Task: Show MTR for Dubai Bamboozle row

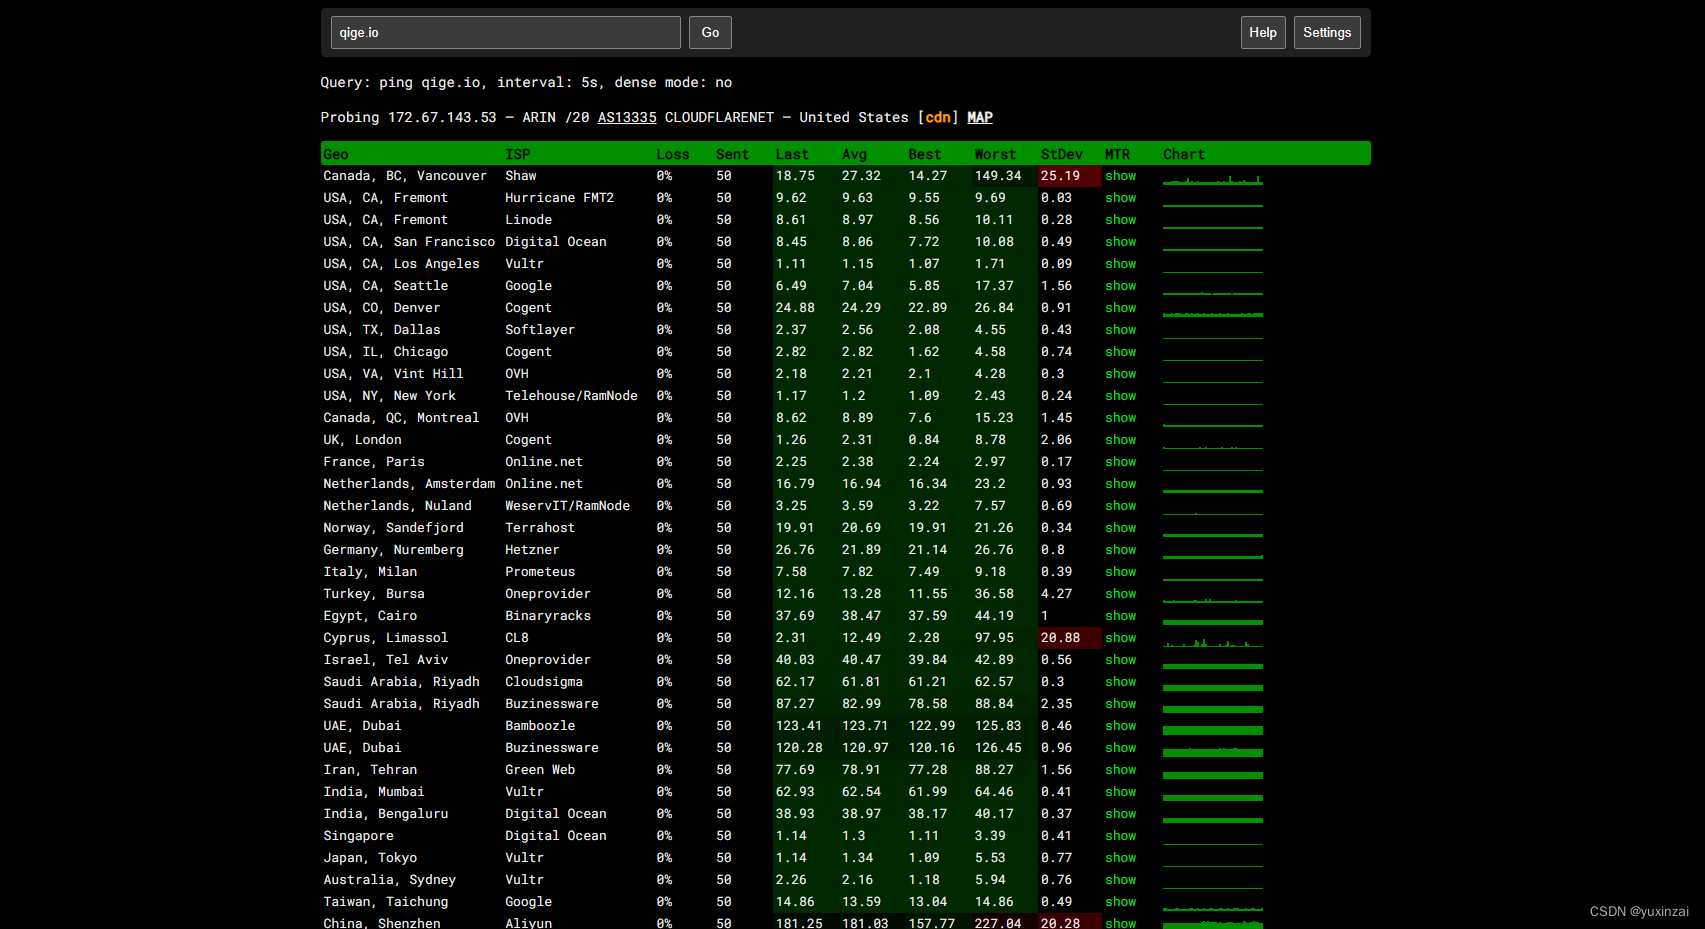Action: tap(1121, 726)
